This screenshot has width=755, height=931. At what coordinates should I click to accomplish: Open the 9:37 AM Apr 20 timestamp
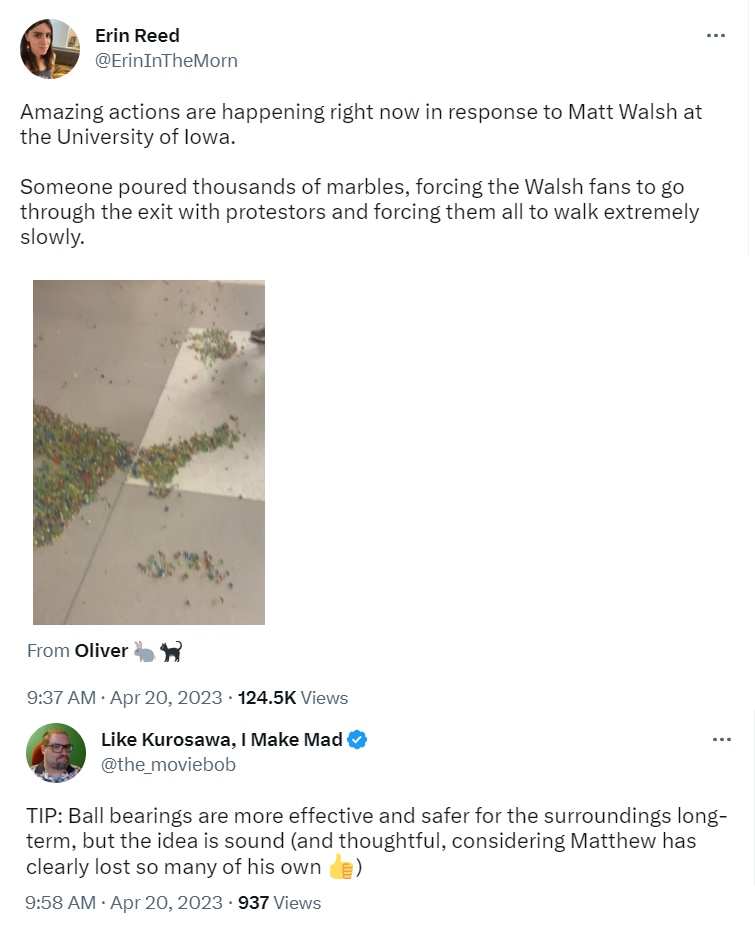(x=124, y=698)
